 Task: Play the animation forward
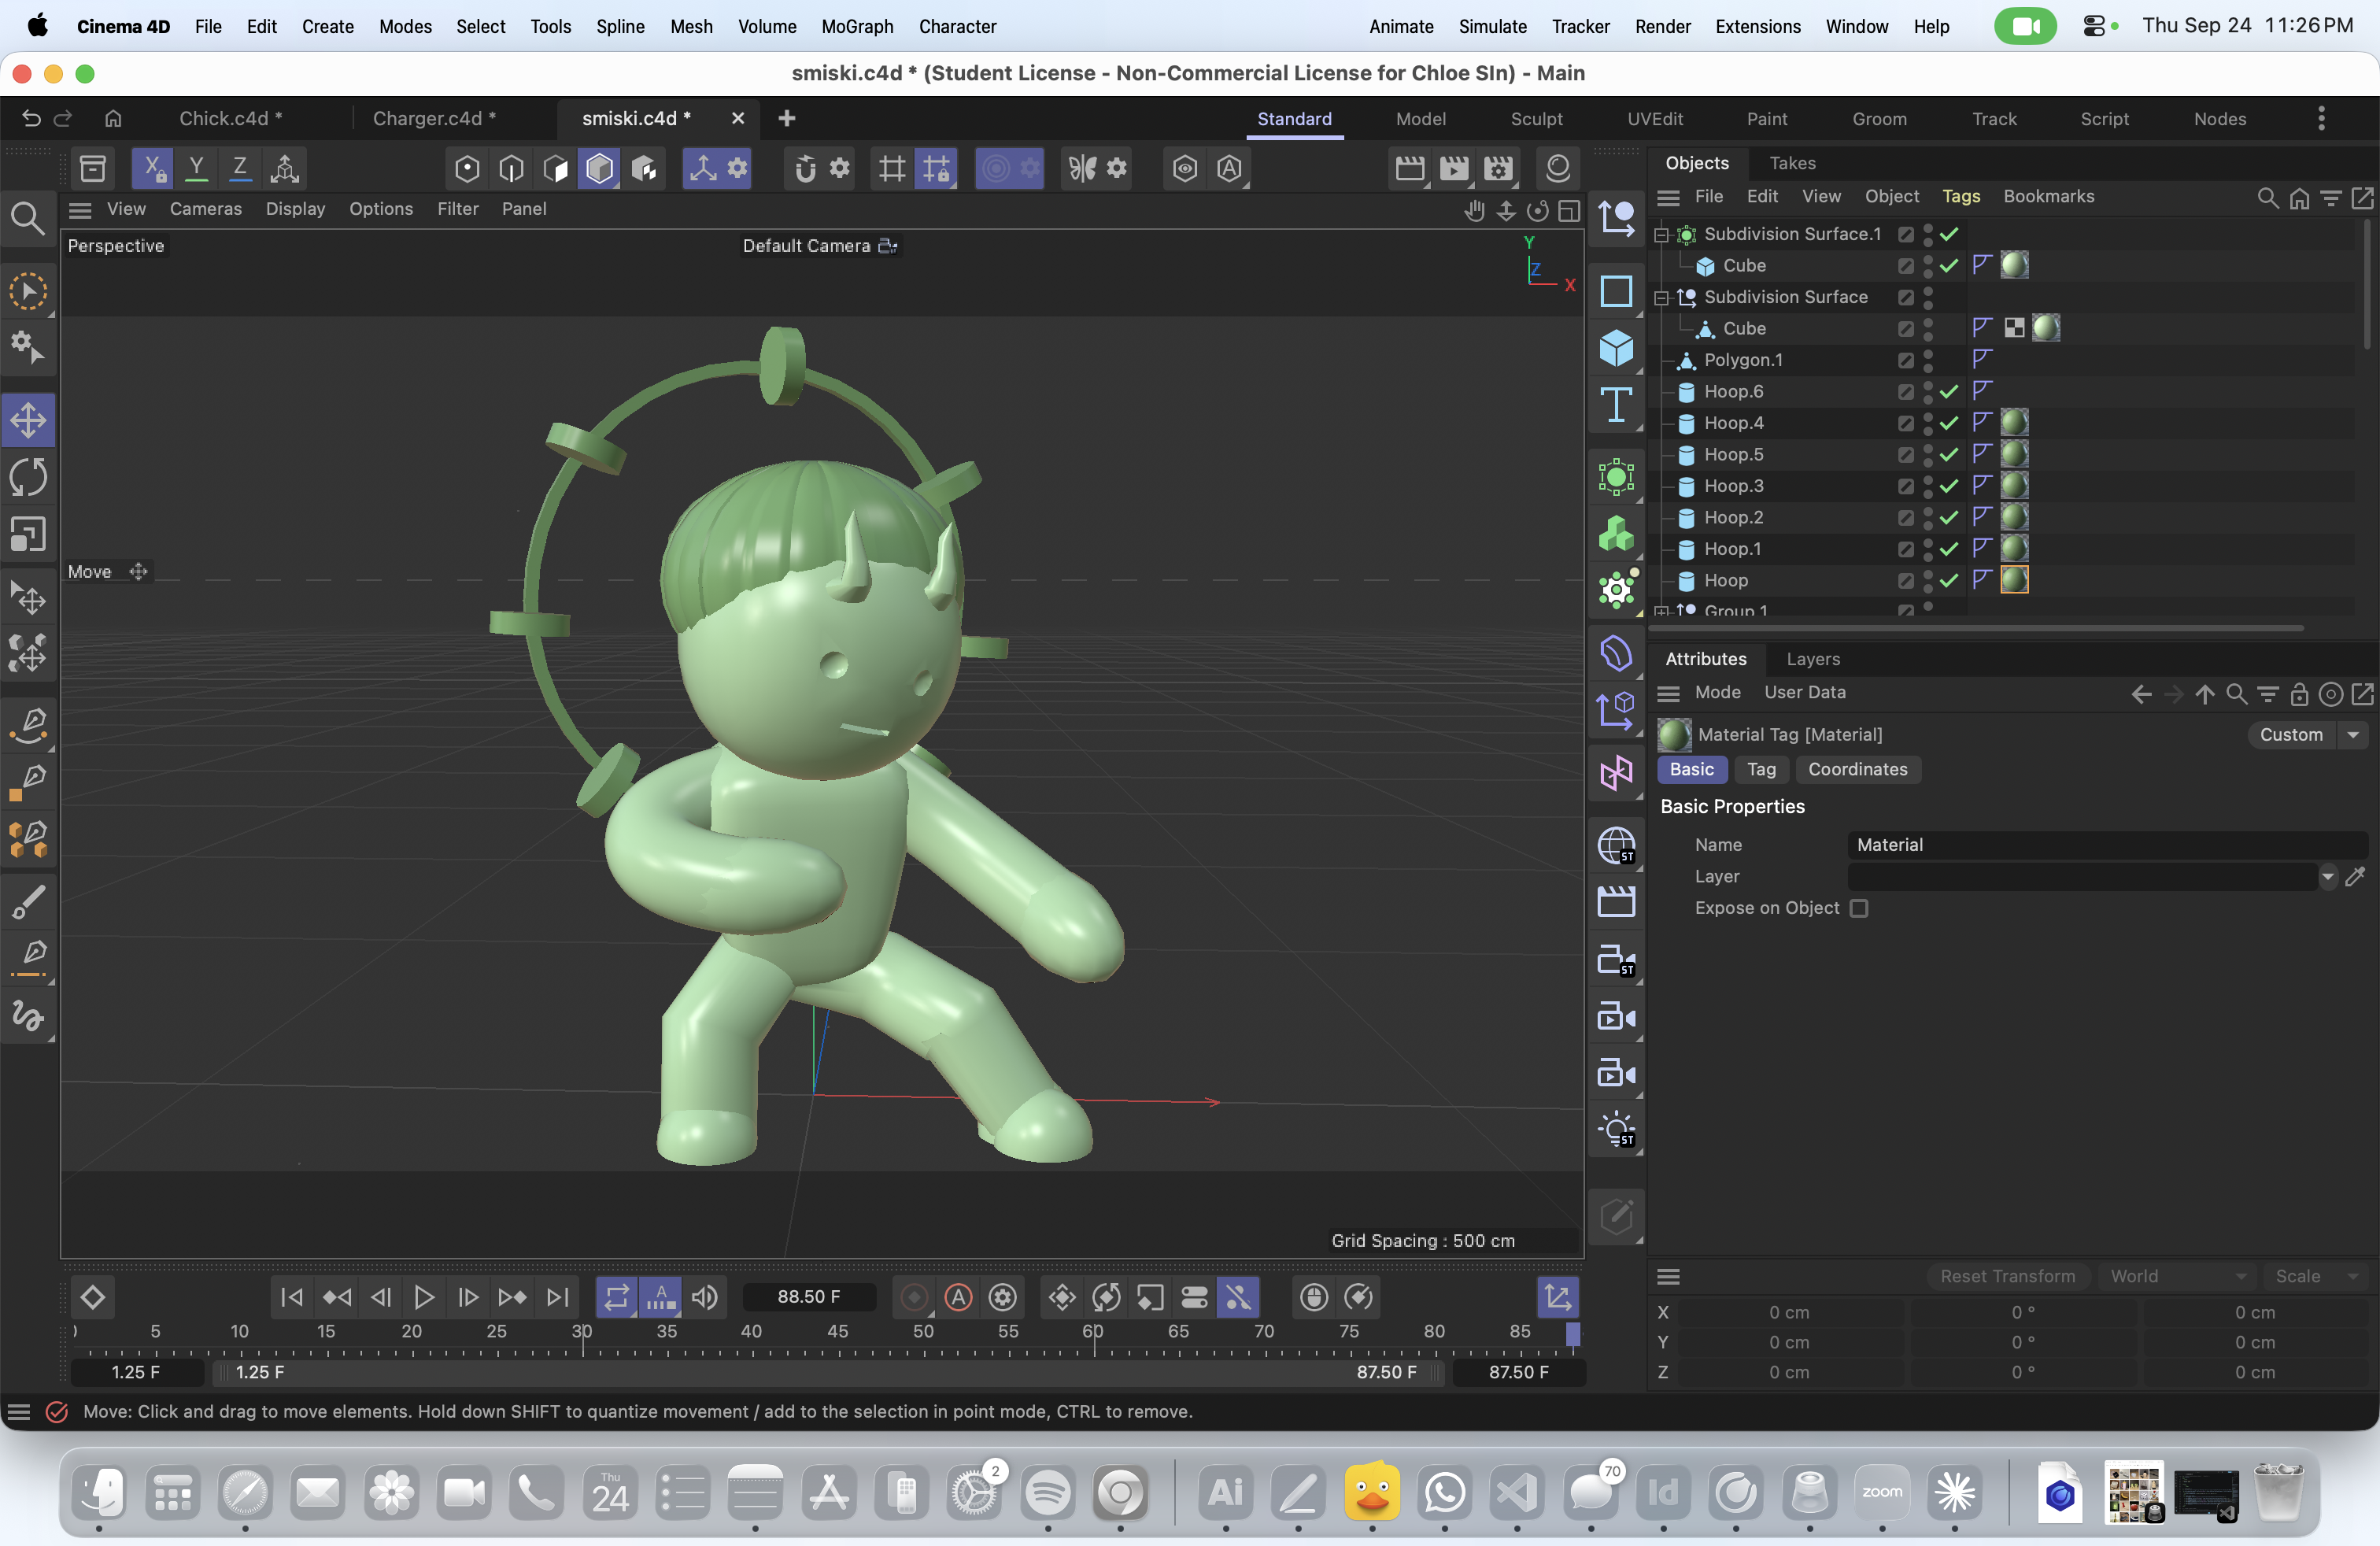pyautogui.click(x=424, y=1297)
